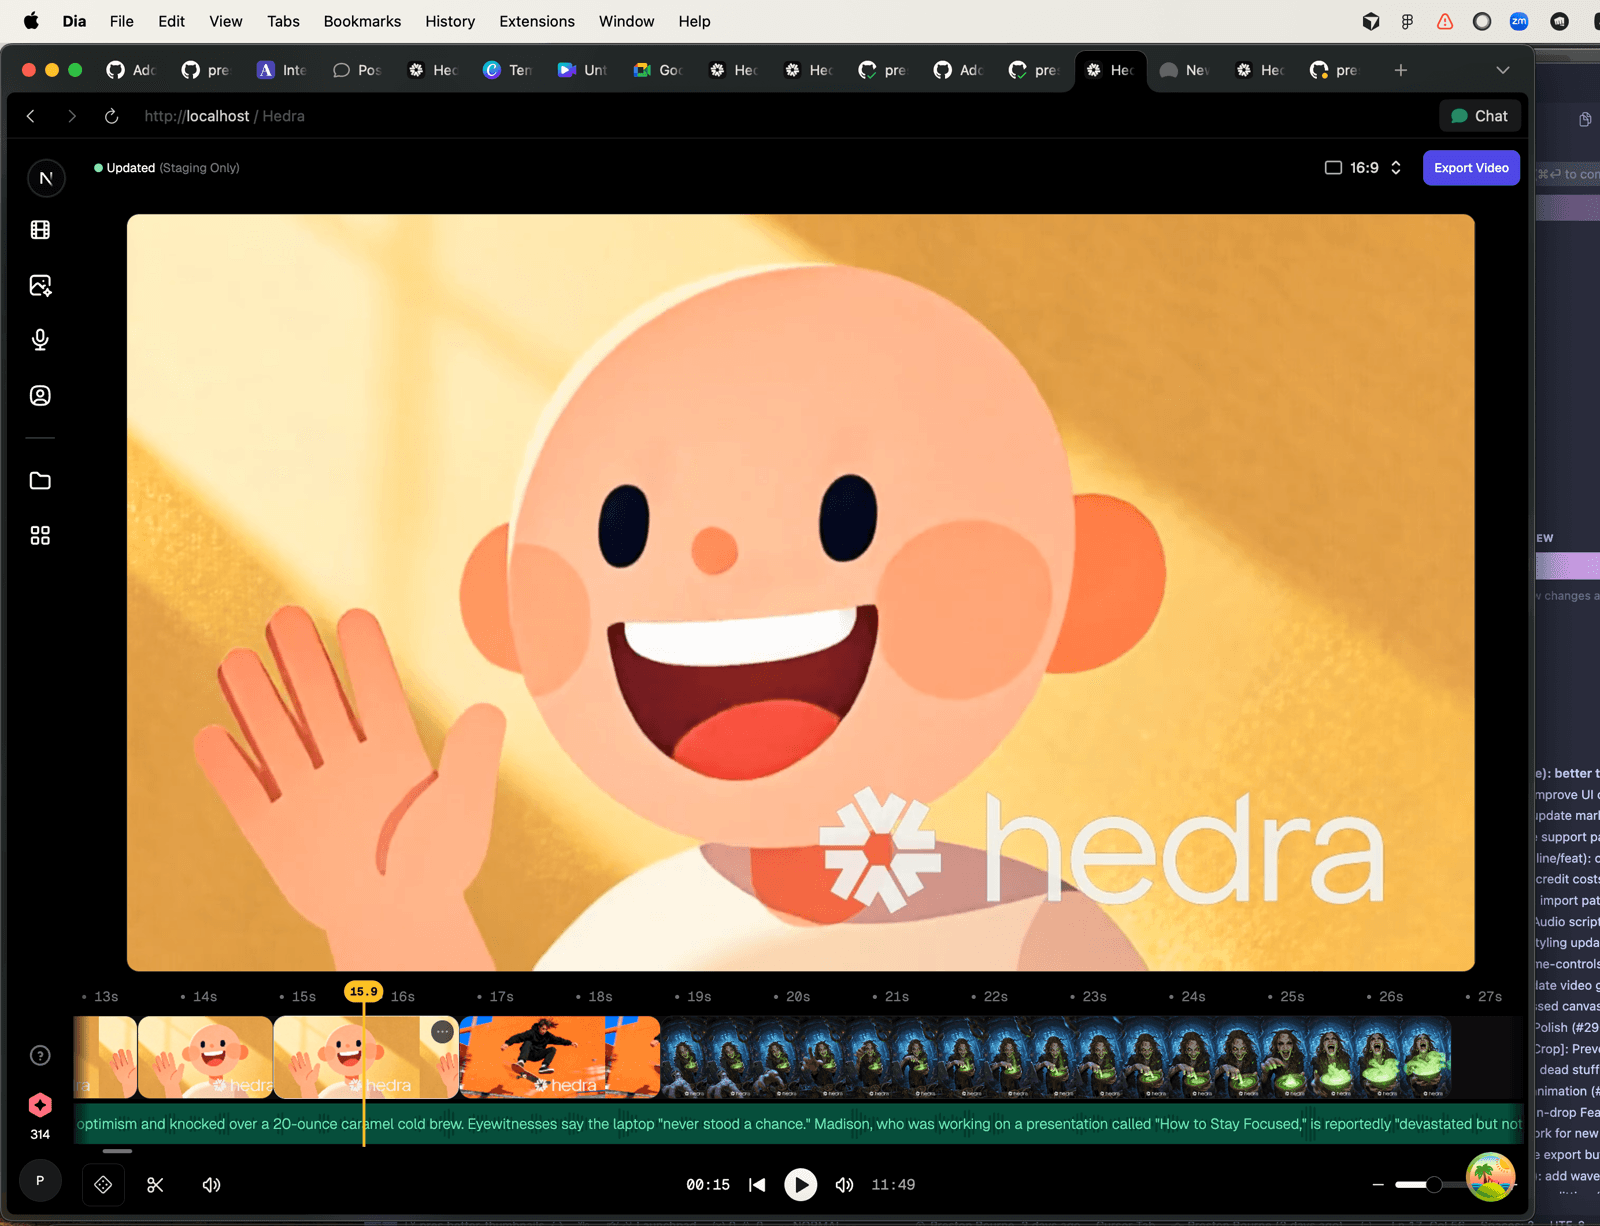1600x1226 pixels.
Task: Select the skateboarder clip thumbnail
Action: pyautogui.click(x=560, y=1057)
